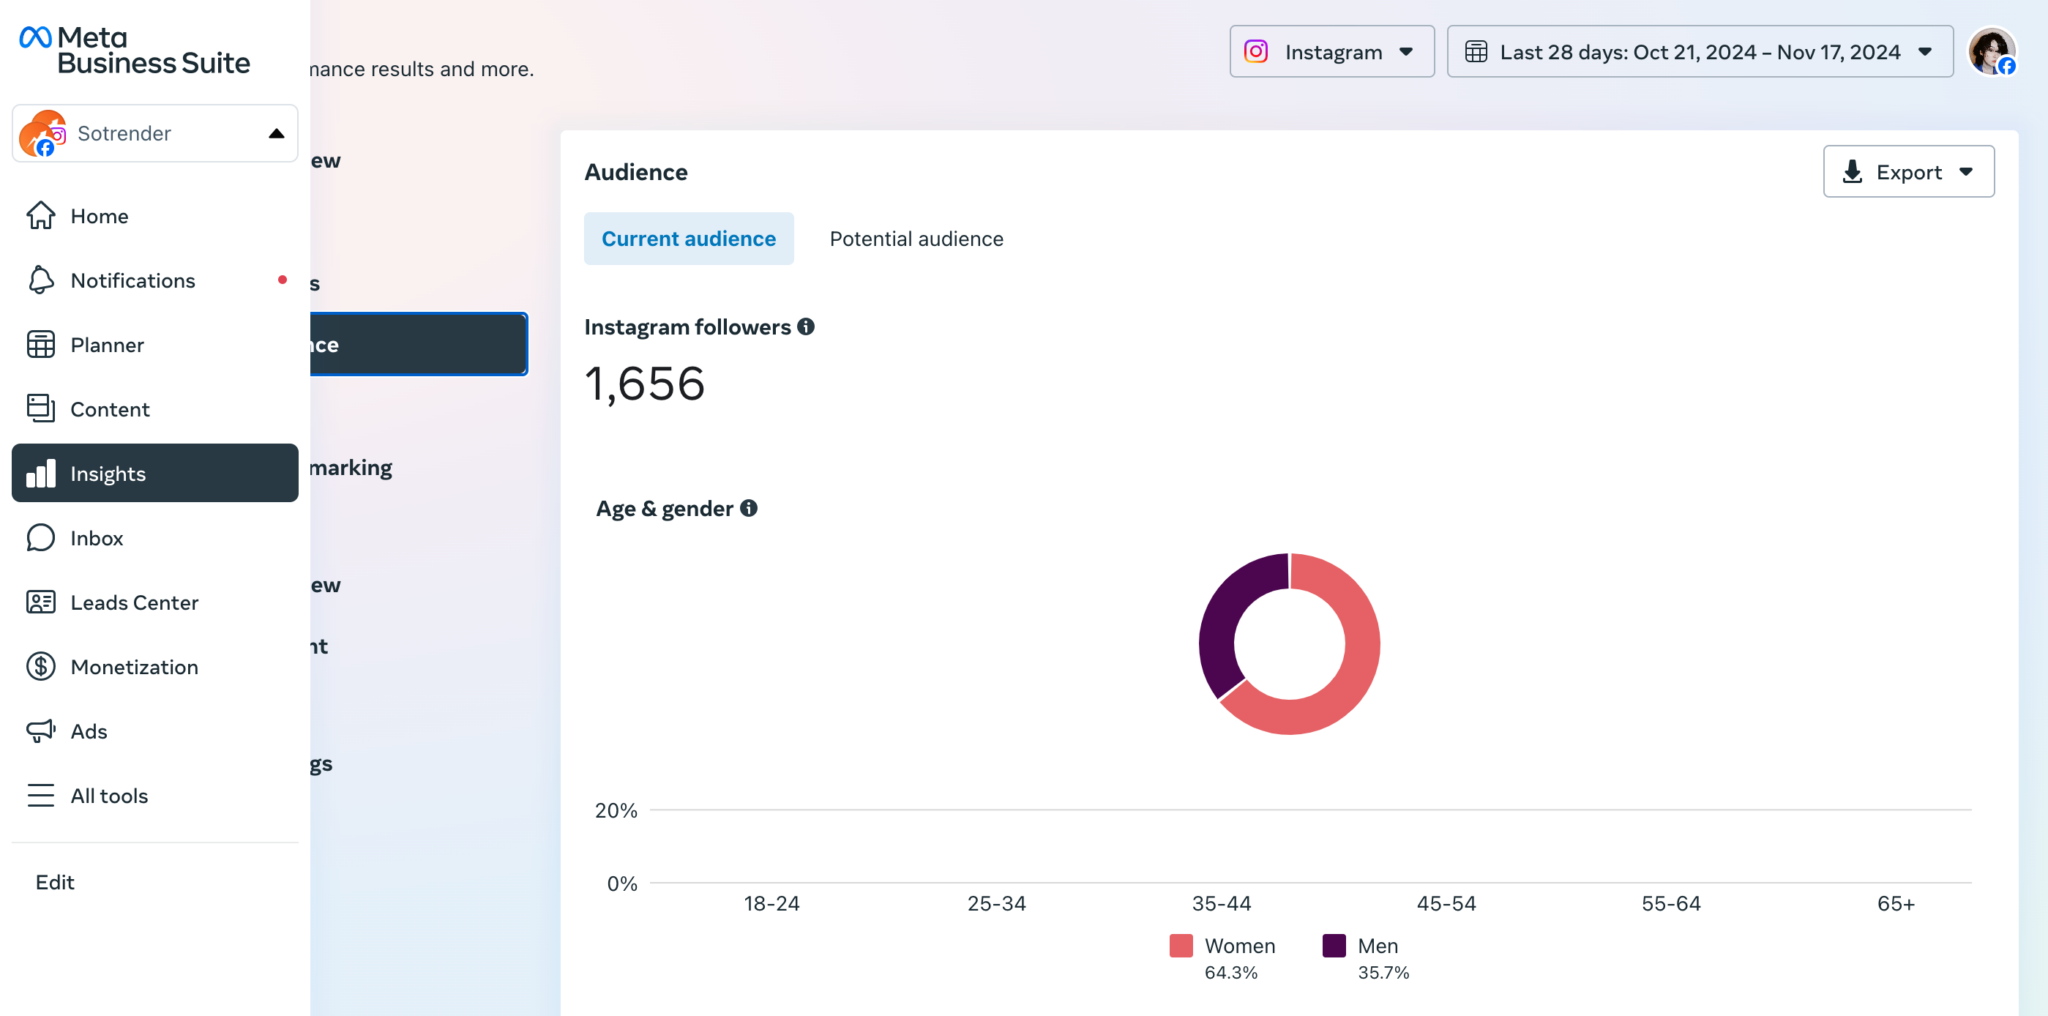Select Insights in the sidebar
This screenshot has width=2048, height=1016.
[x=107, y=473]
